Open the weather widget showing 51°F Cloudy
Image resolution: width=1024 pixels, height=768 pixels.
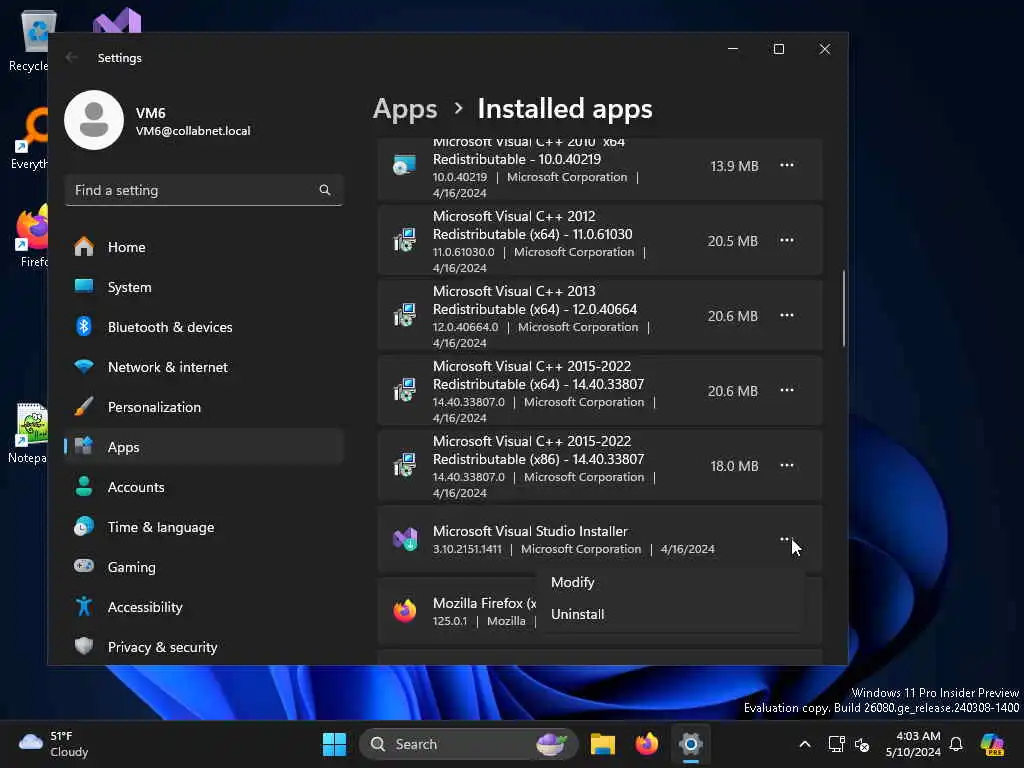pos(54,744)
